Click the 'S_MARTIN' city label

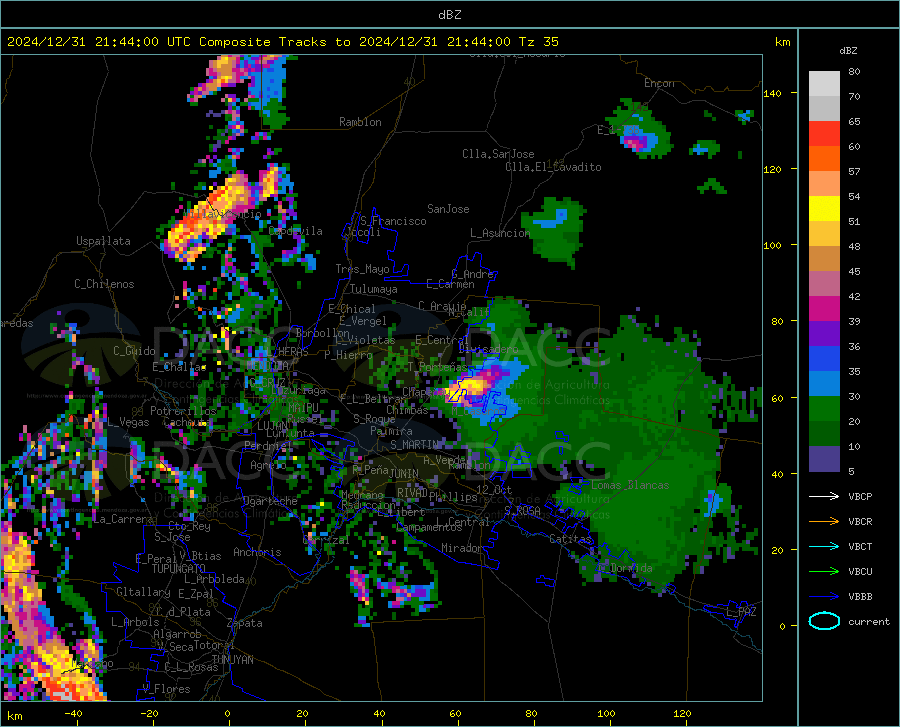(414, 444)
